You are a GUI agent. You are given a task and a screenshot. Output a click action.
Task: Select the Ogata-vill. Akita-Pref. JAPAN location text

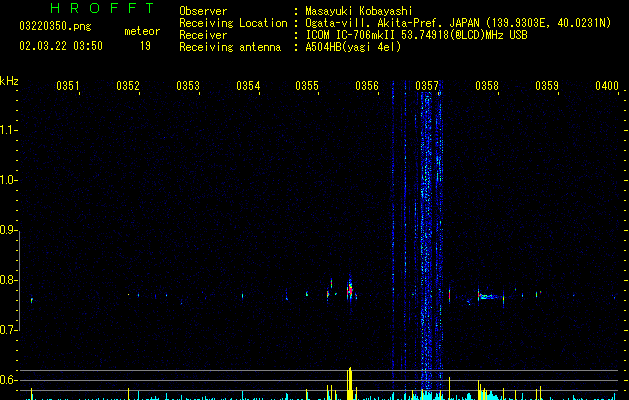tap(392, 23)
